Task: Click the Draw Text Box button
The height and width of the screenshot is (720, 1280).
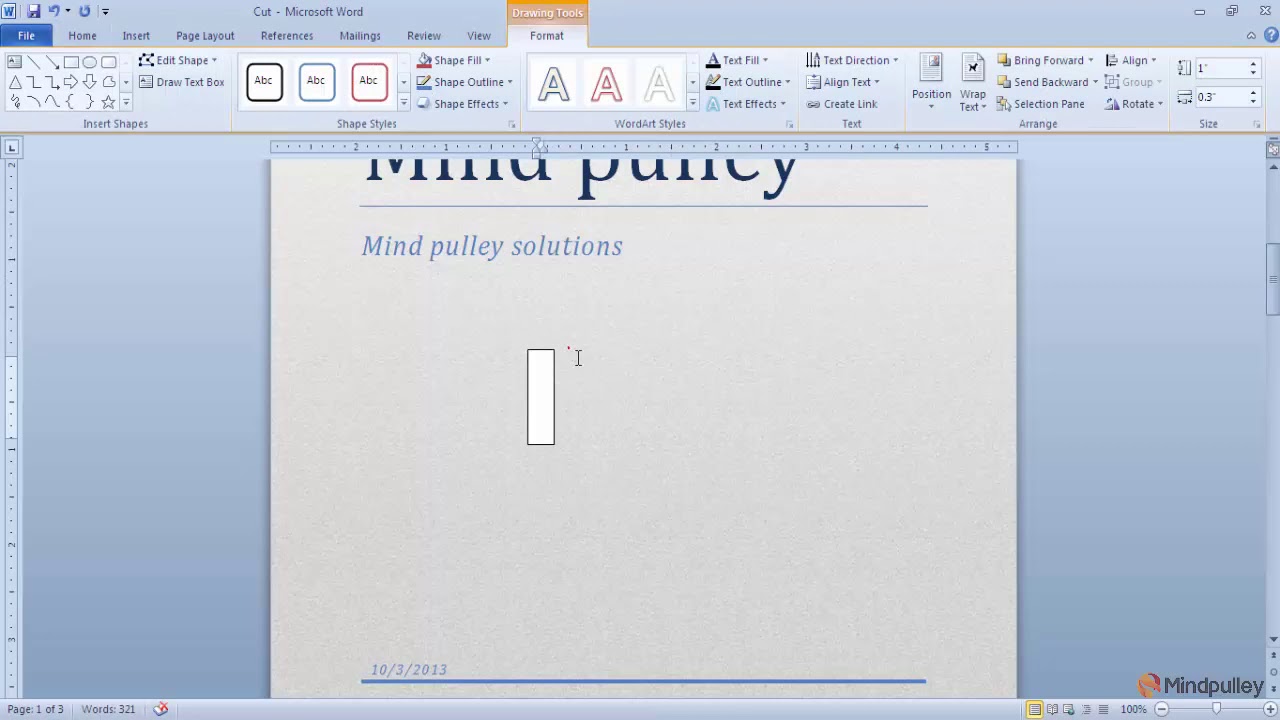Action: (x=182, y=82)
